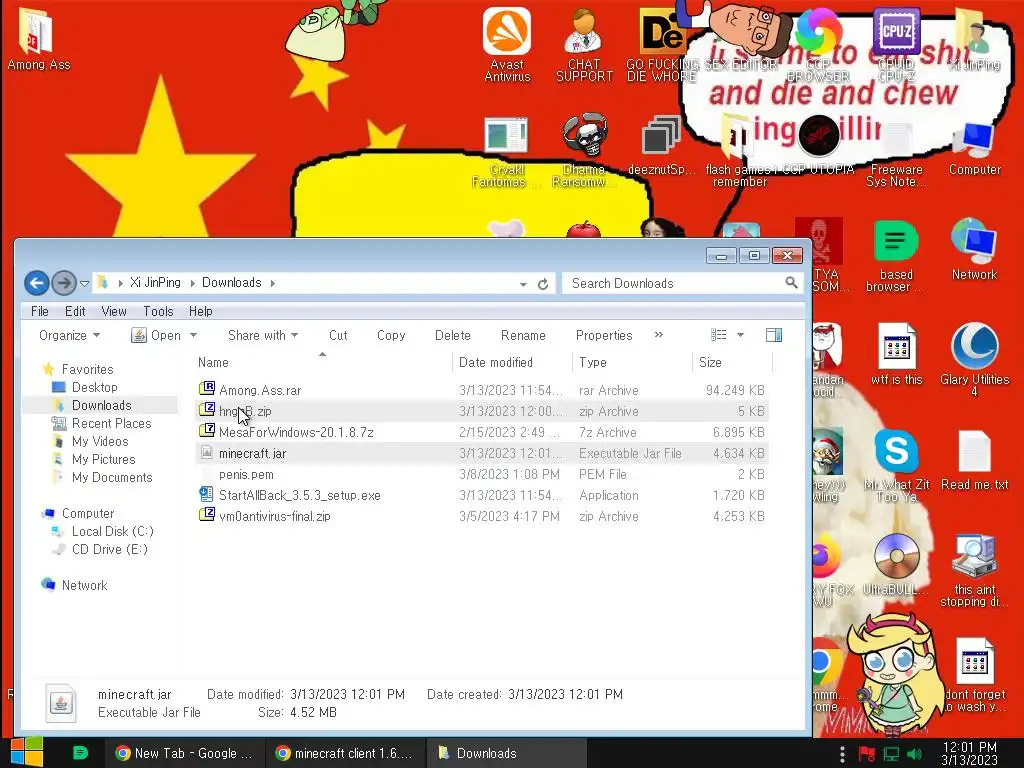Click the UltraBULL disc desktop icon
Image resolution: width=1024 pixels, height=768 pixels.
[x=896, y=565]
